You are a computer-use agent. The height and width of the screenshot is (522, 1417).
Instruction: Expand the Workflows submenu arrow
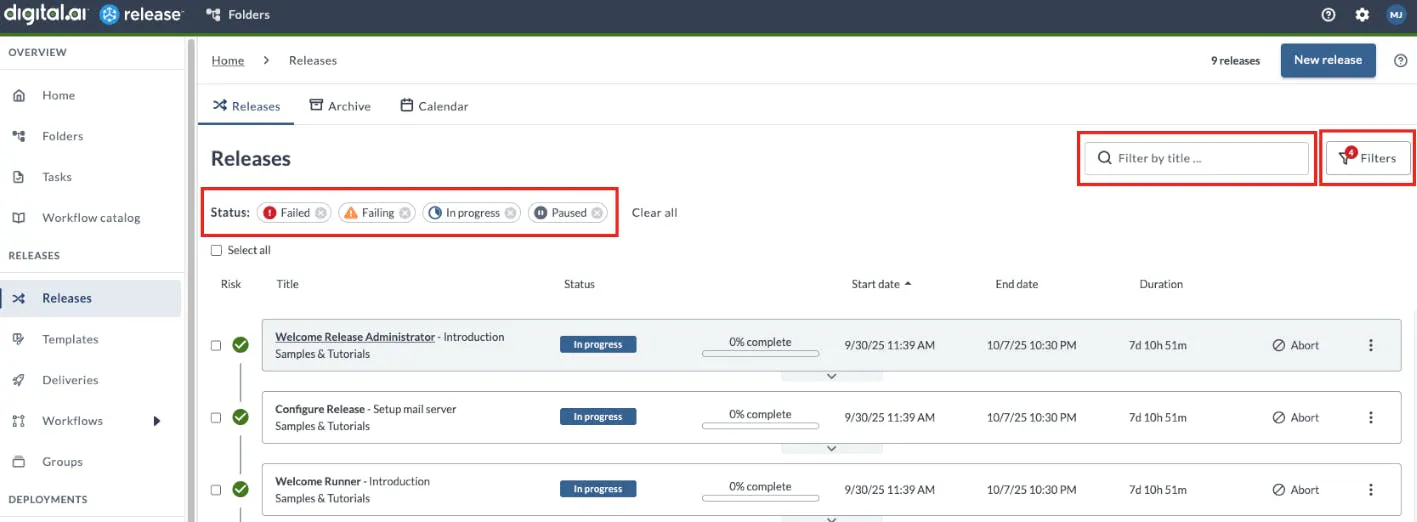(157, 421)
